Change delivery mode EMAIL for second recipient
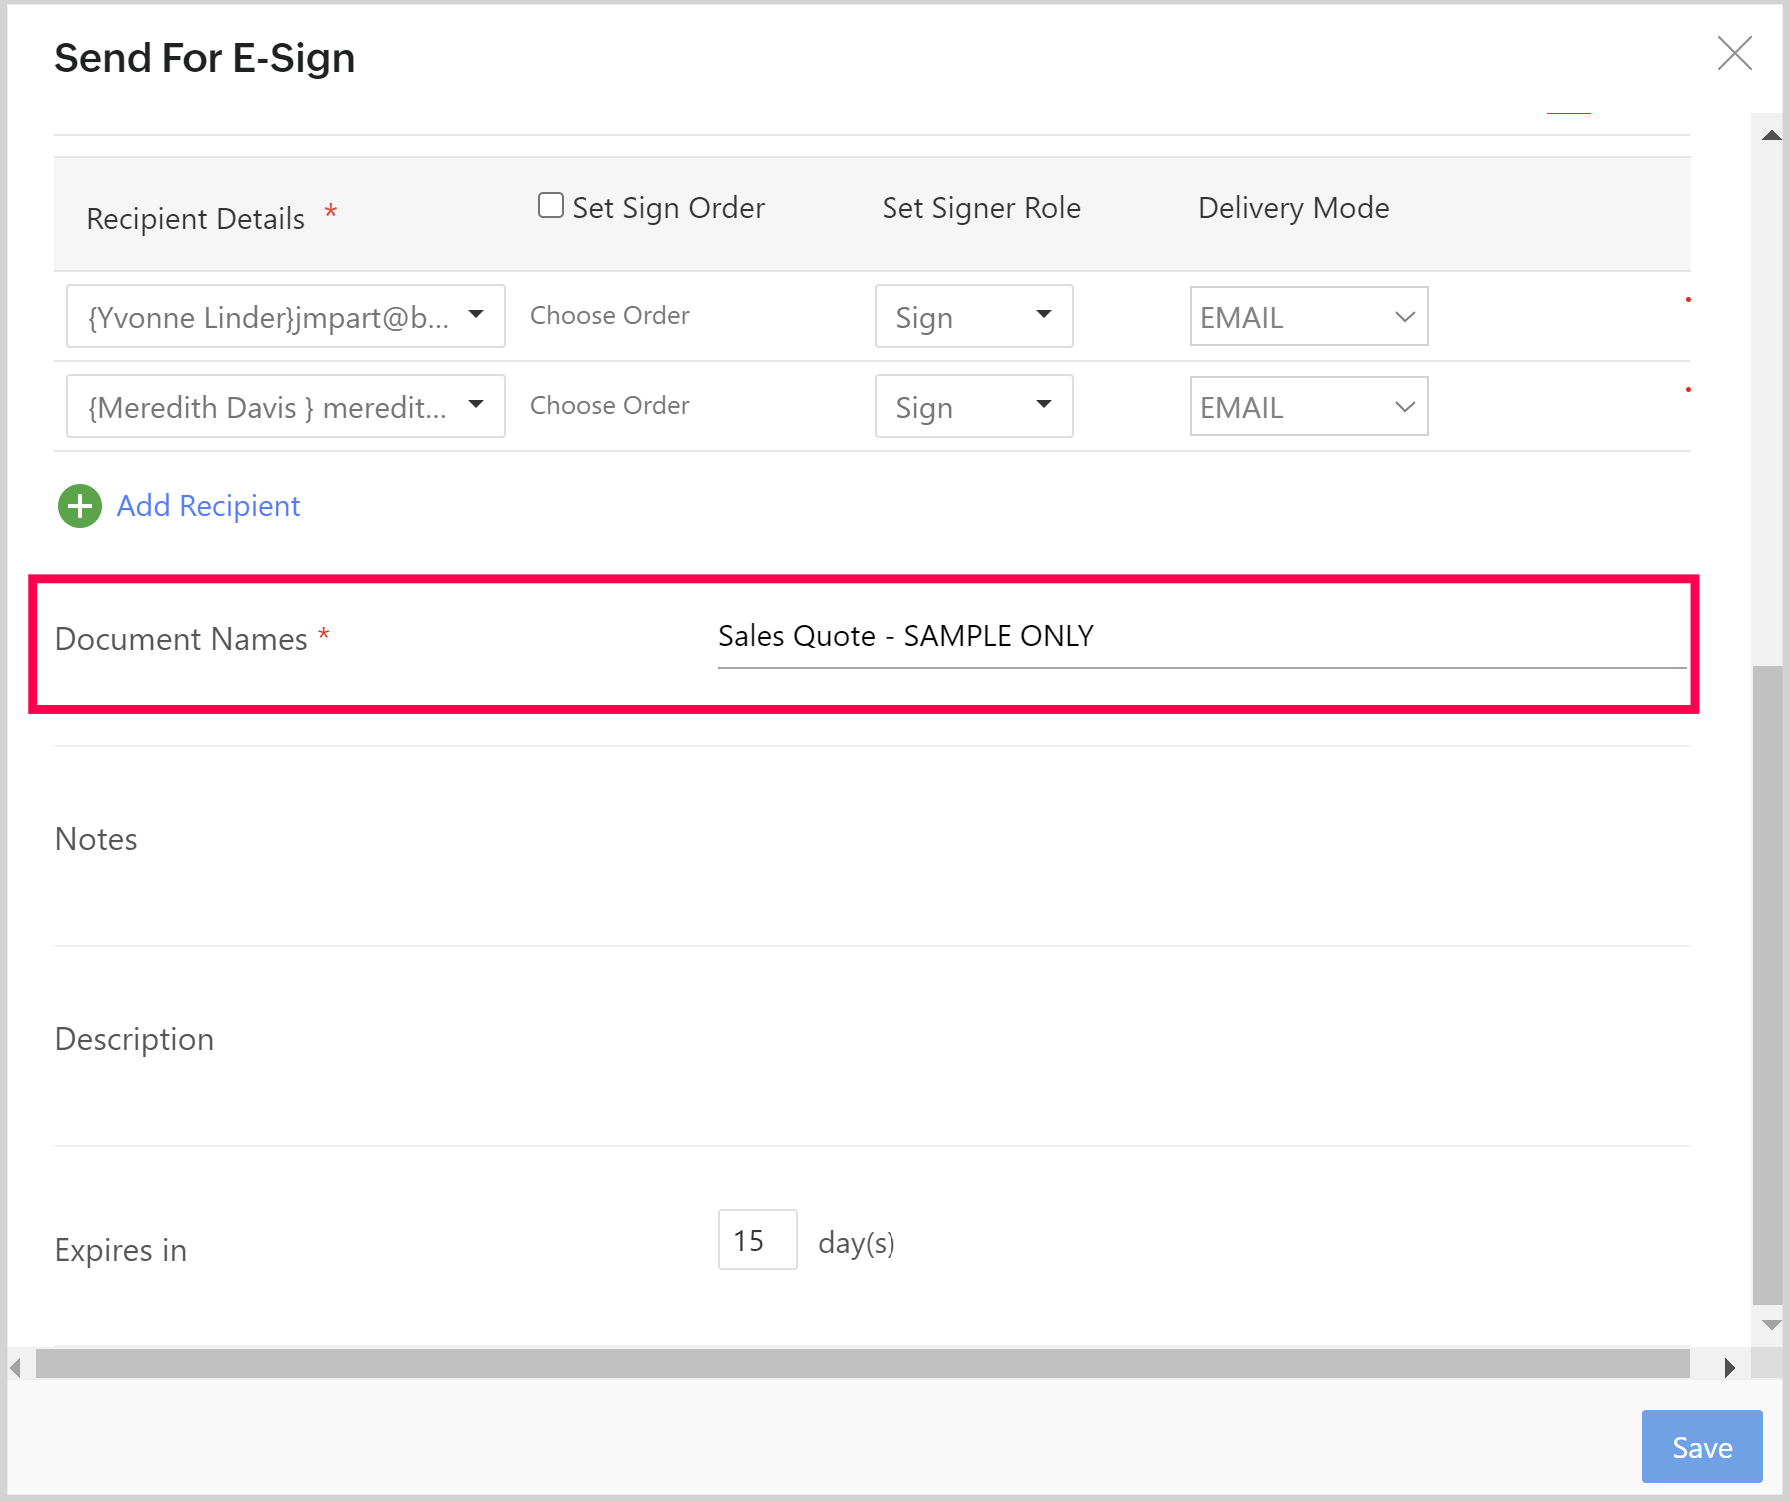The width and height of the screenshot is (1790, 1502). point(1308,407)
